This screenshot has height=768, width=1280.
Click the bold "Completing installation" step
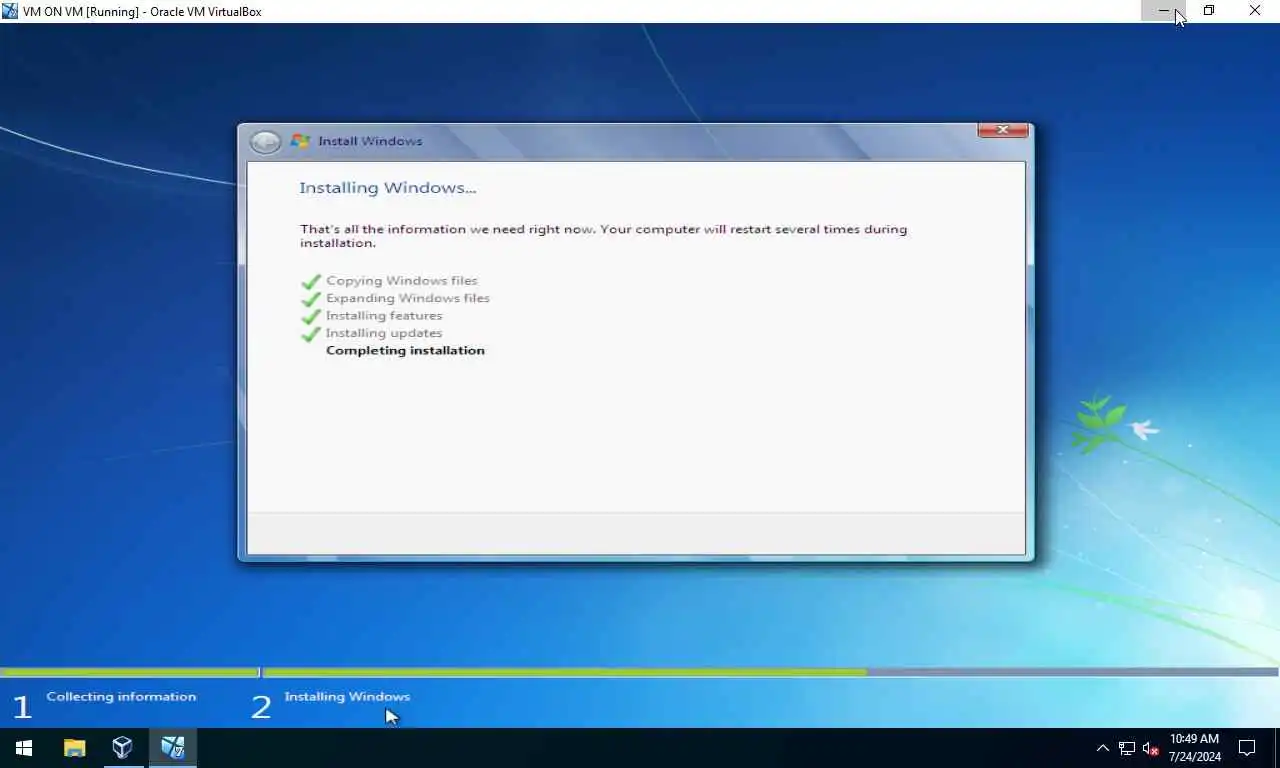pyautogui.click(x=405, y=350)
